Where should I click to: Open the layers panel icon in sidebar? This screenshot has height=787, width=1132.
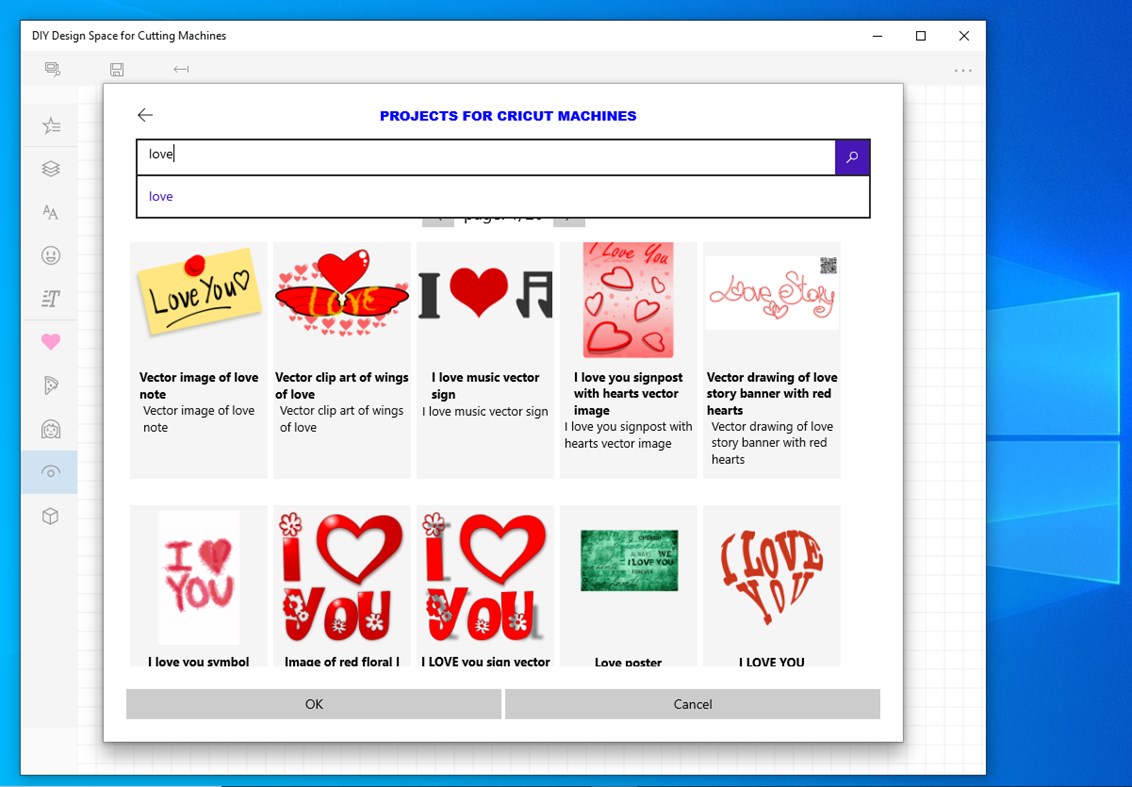[50, 168]
